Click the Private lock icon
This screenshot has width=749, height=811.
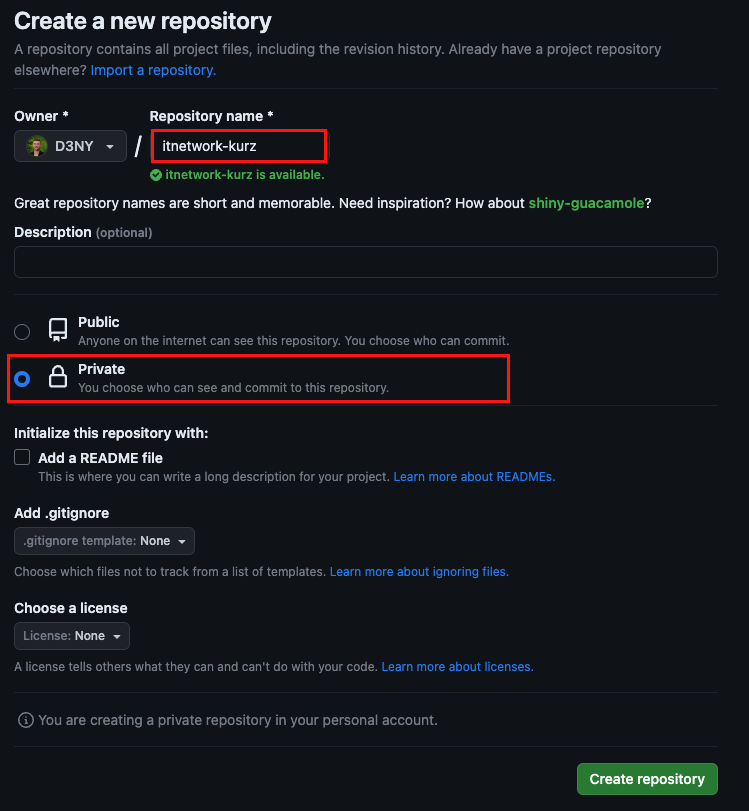(x=58, y=378)
